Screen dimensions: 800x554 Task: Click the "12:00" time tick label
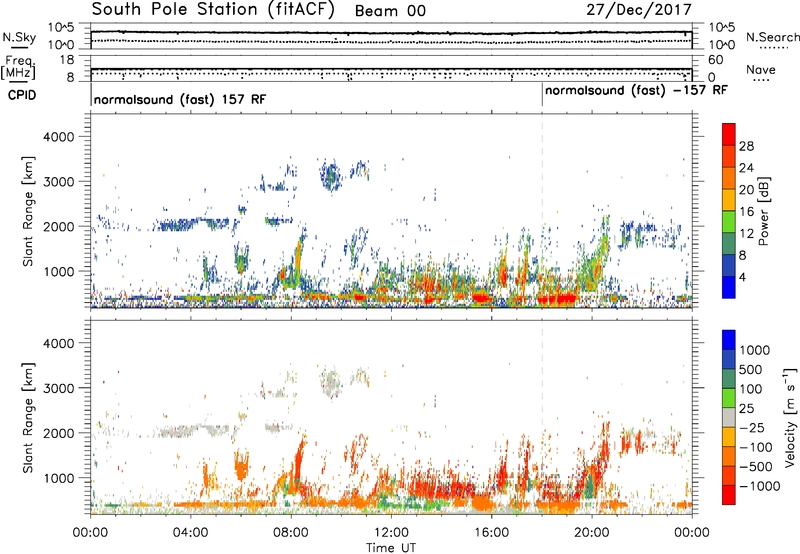click(x=391, y=533)
